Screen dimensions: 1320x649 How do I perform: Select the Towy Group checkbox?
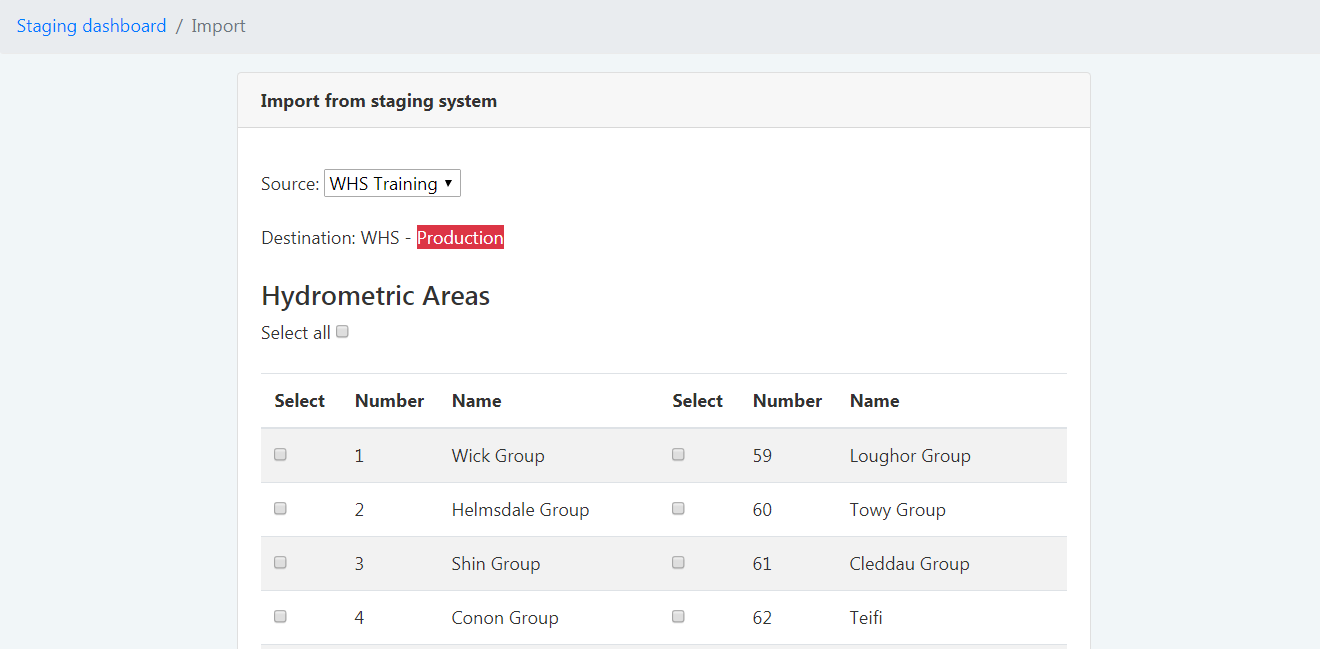pos(678,508)
